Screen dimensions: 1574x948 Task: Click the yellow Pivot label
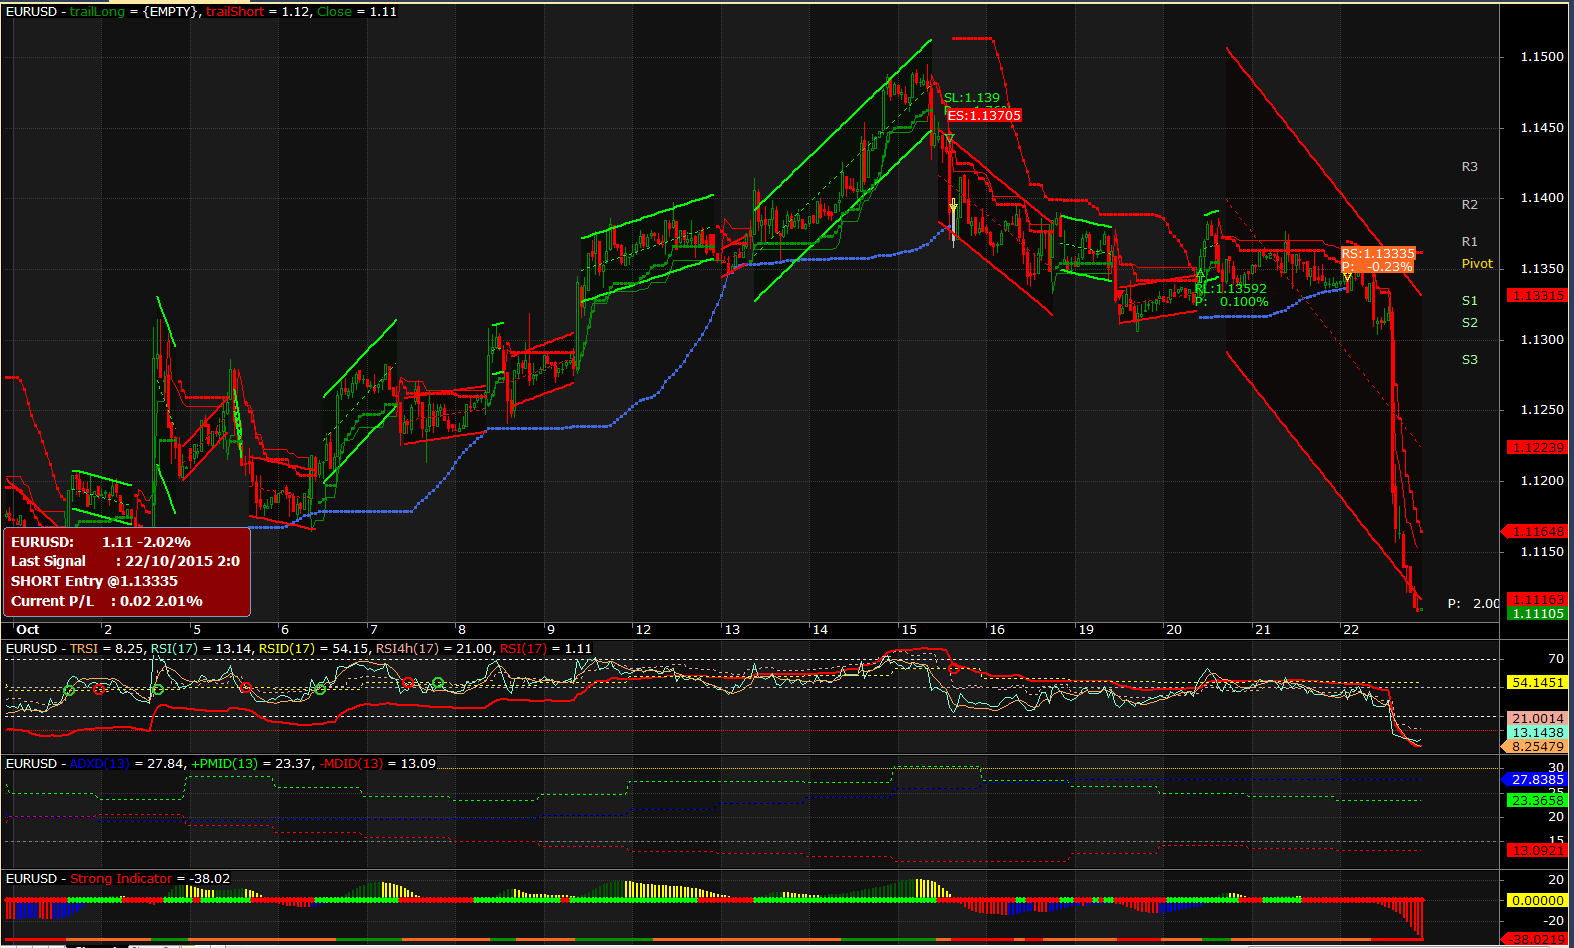(1477, 264)
